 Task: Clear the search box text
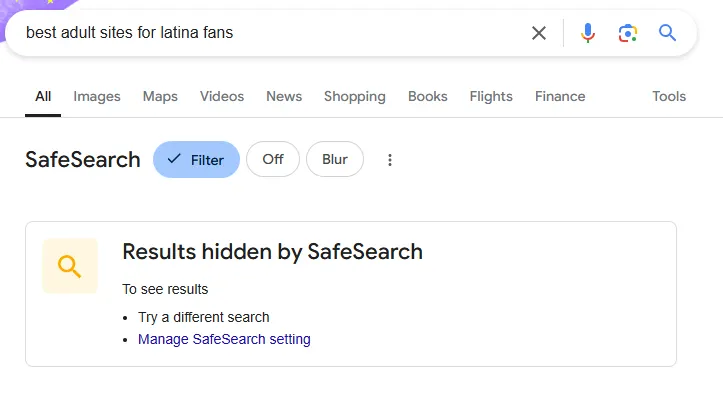[539, 33]
